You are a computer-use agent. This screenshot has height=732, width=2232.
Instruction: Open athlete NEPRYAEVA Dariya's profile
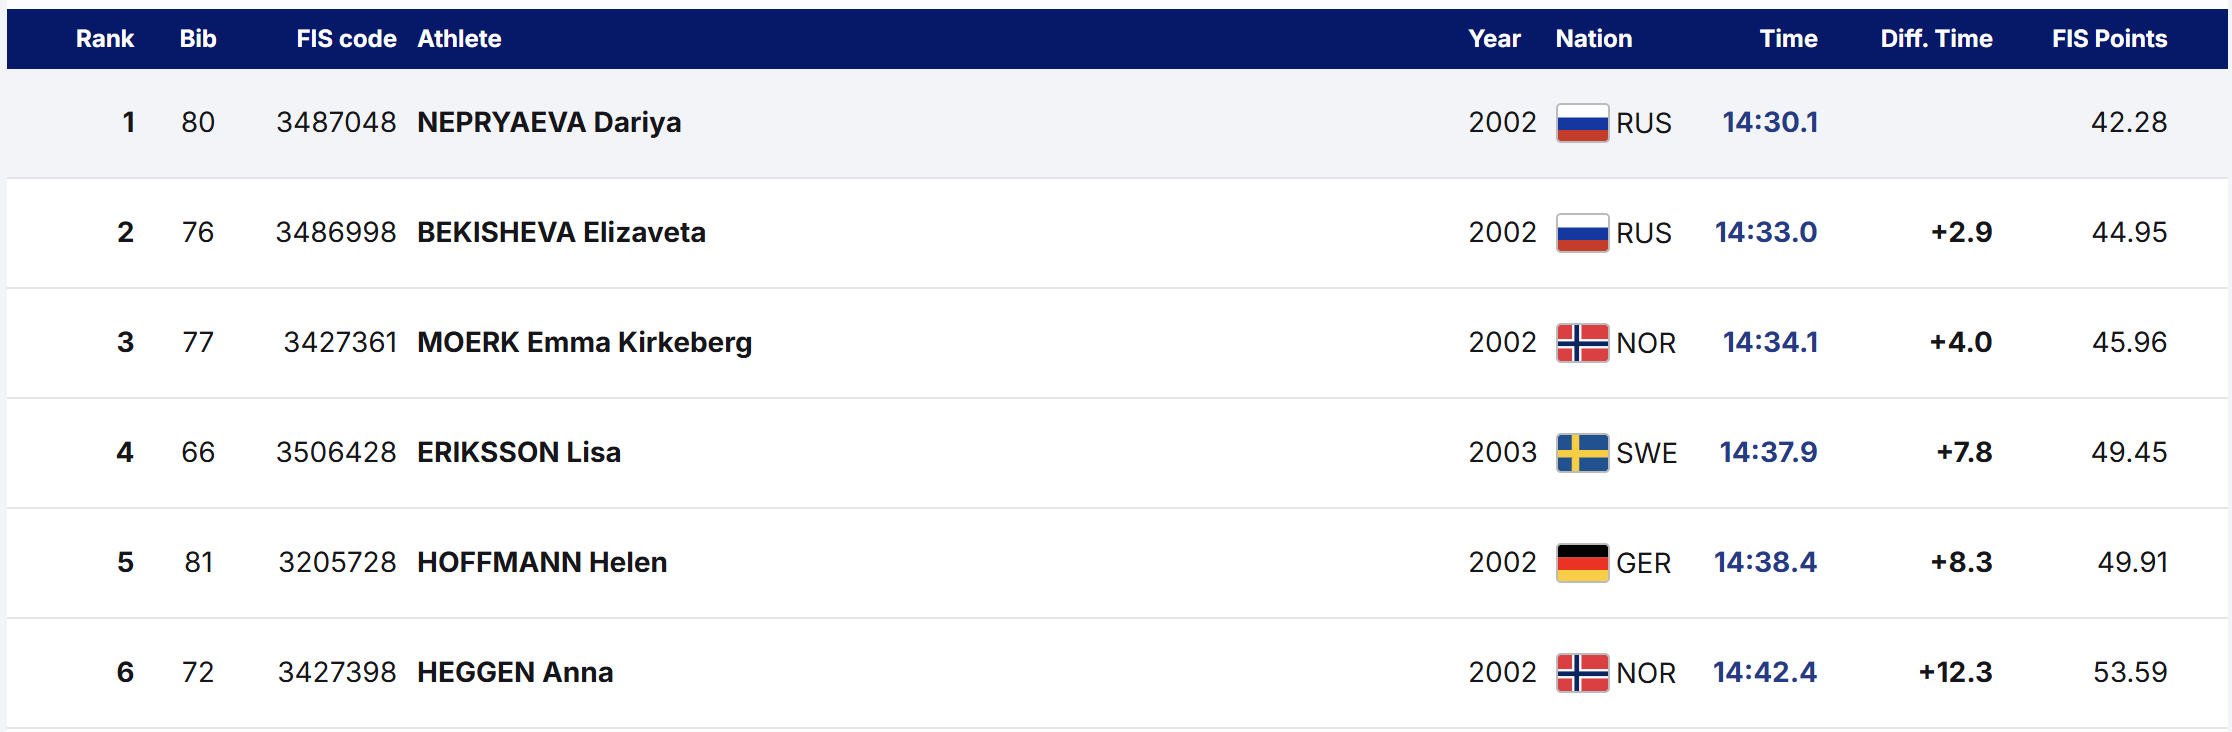[549, 122]
